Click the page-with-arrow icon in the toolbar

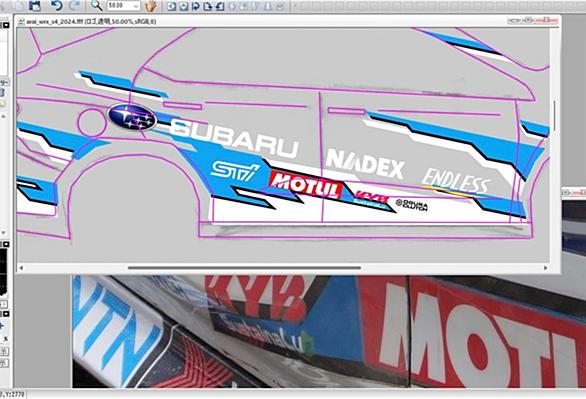207,6
